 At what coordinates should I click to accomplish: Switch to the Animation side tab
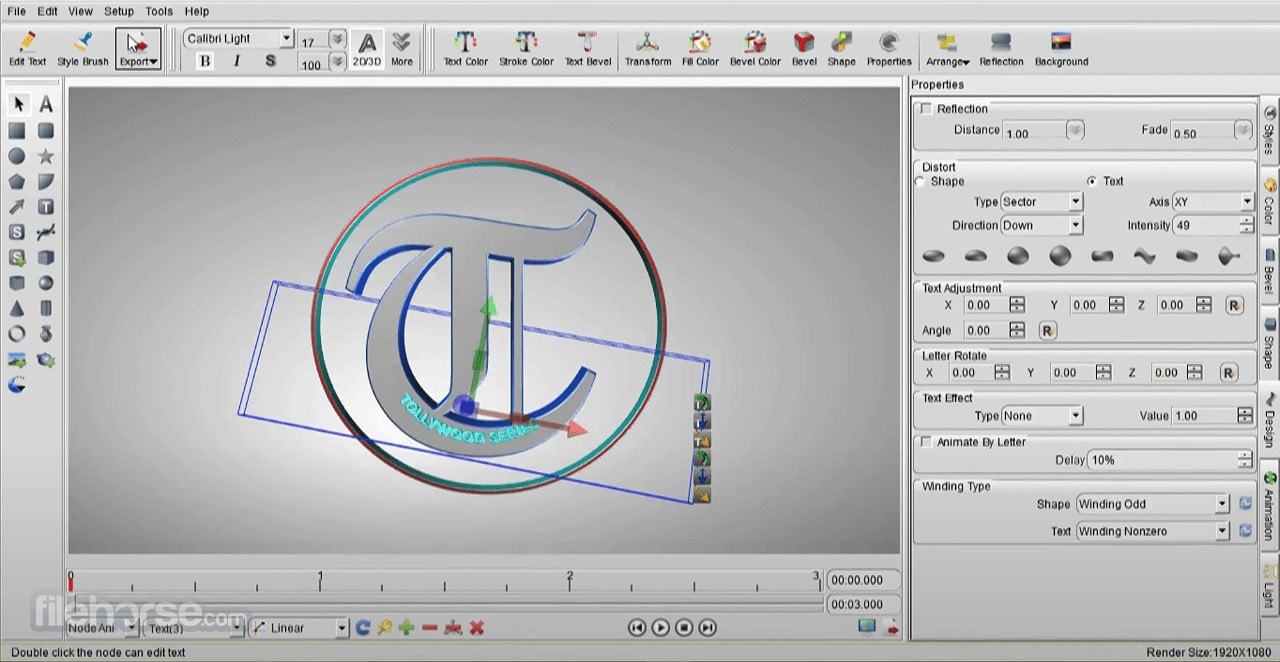point(1268,505)
